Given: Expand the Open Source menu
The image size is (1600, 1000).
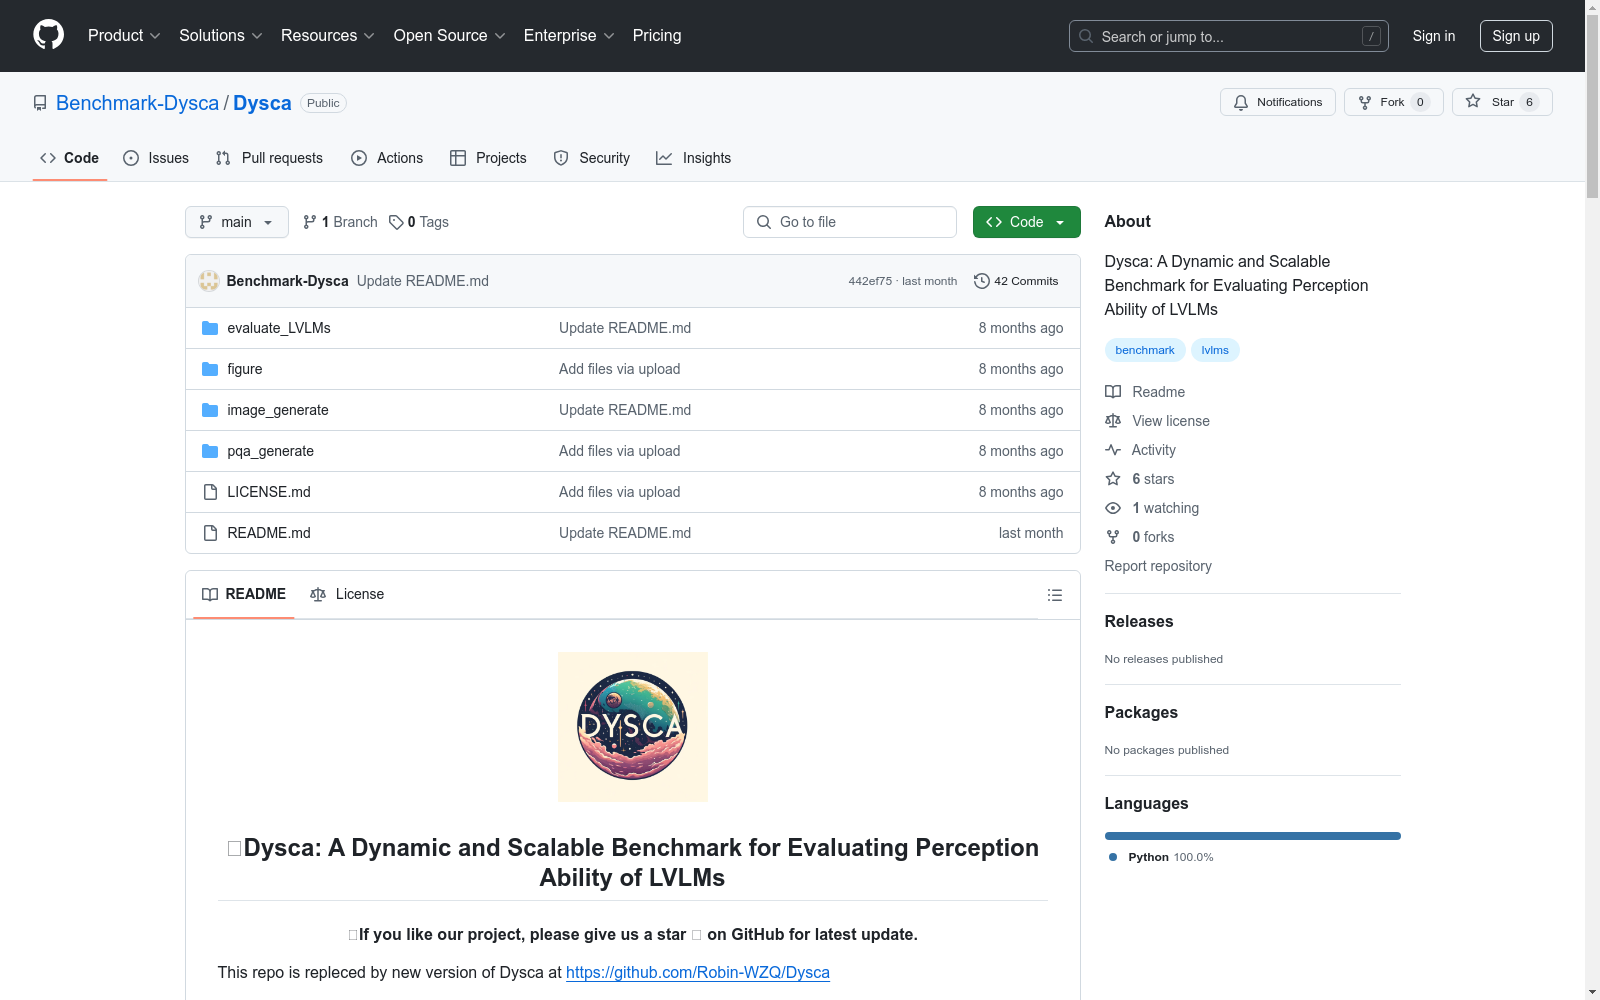Looking at the screenshot, I should point(450,35).
